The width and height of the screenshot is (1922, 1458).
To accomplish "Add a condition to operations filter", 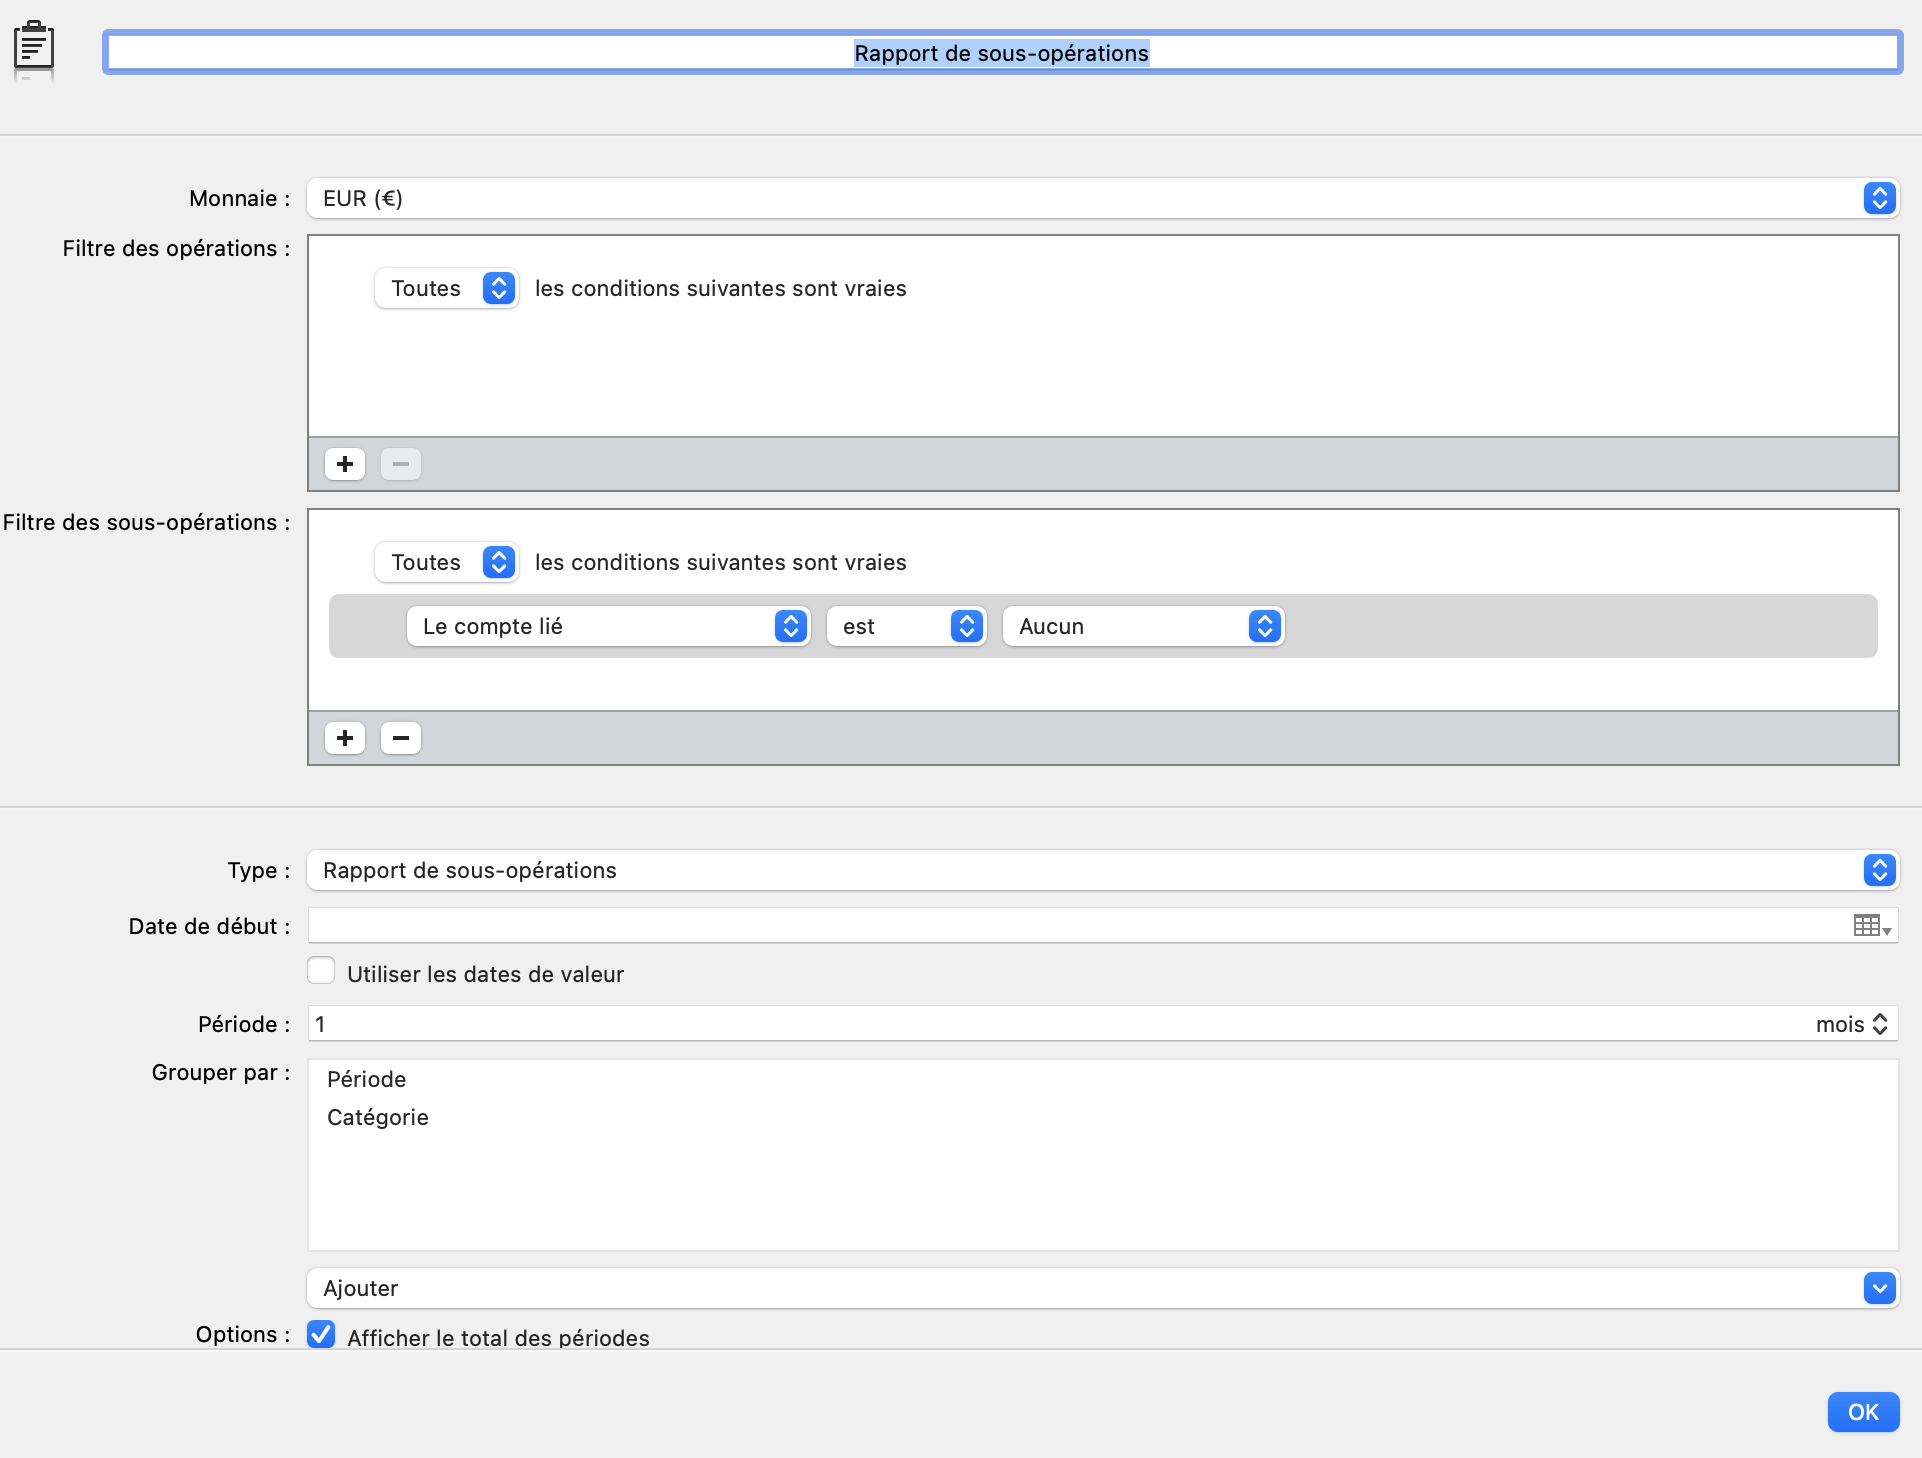I will point(345,464).
